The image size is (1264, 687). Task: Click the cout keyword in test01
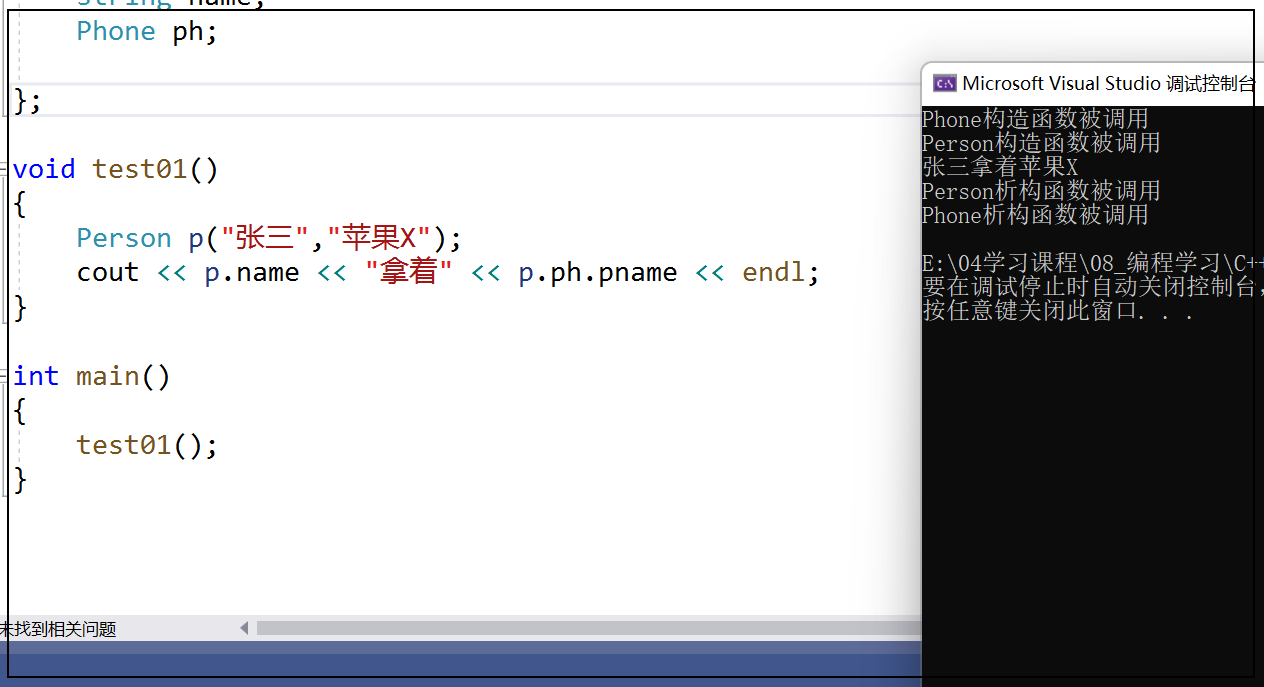[x=107, y=272]
